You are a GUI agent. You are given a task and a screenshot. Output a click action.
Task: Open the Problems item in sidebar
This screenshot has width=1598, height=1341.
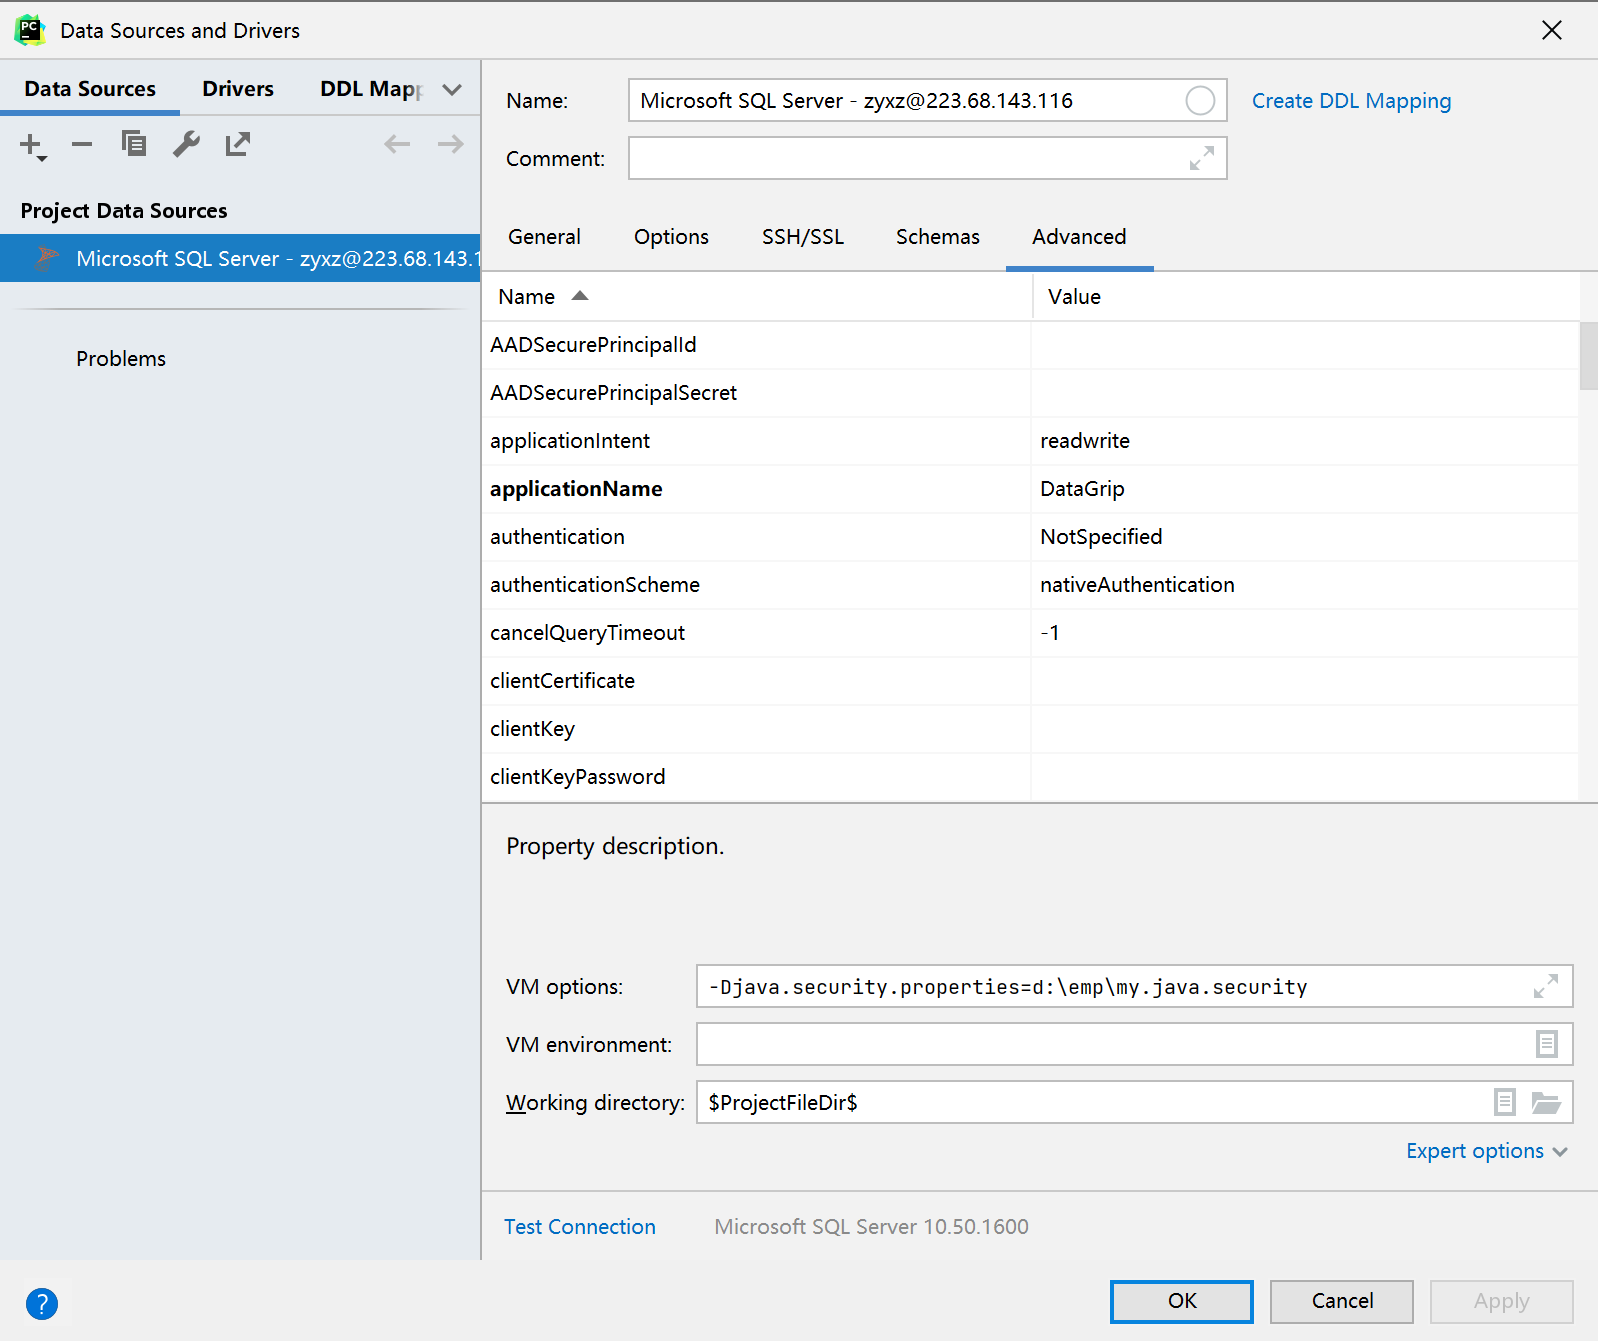tap(121, 359)
